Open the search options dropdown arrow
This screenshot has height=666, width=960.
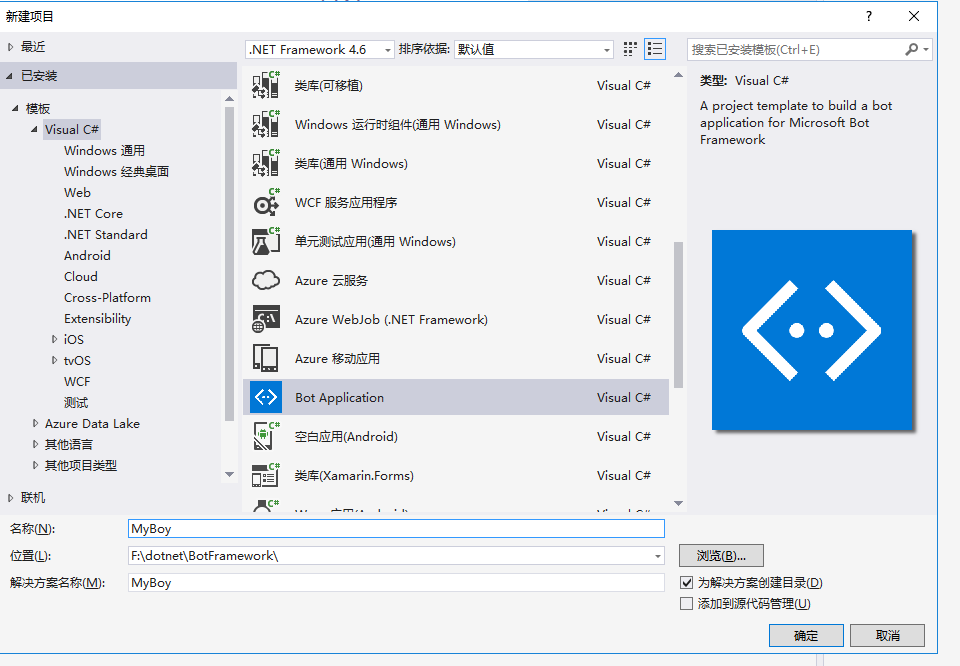(x=926, y=49)
